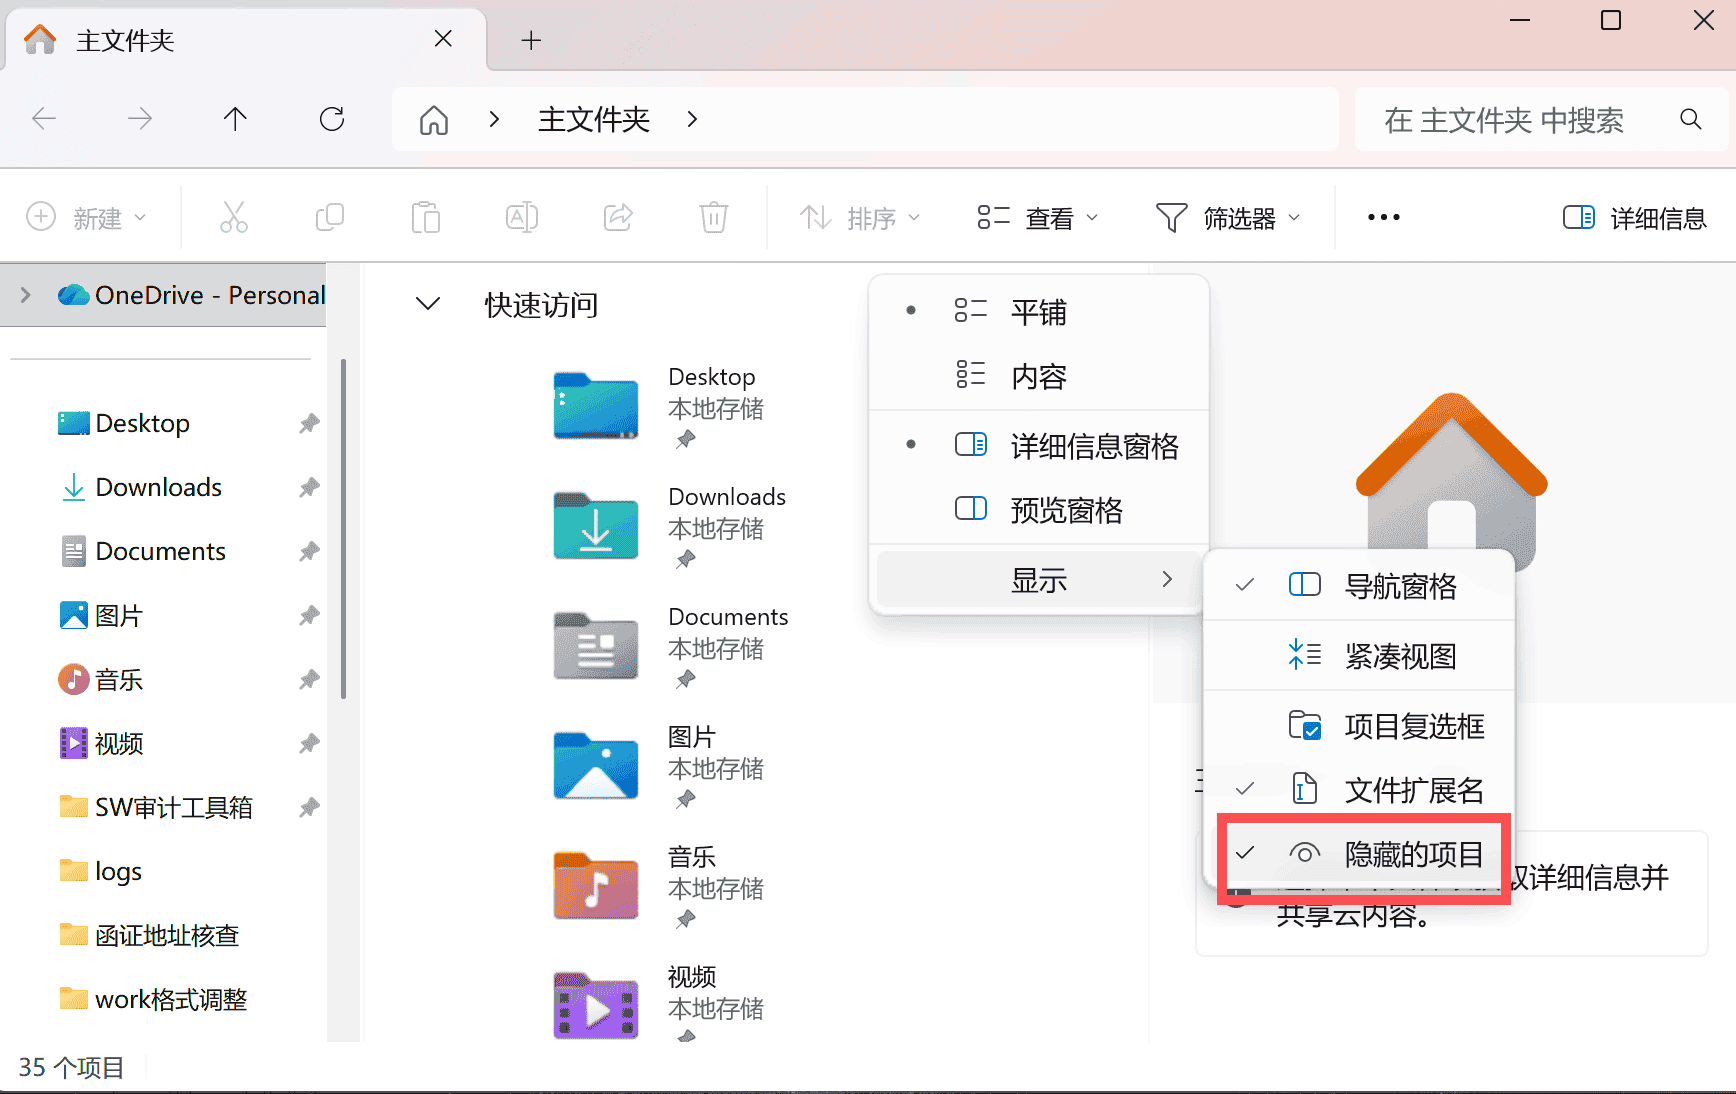Open the Documents folder icon in quick access
The height and width of the screenshot is (1094, 1736).
(596, 646)
